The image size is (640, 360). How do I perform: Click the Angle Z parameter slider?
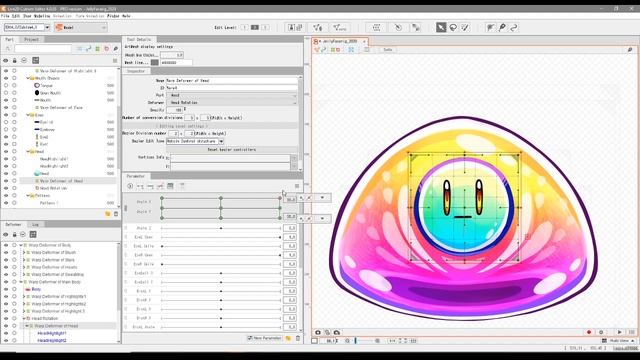pyautogui.click(x=221, y=228)
